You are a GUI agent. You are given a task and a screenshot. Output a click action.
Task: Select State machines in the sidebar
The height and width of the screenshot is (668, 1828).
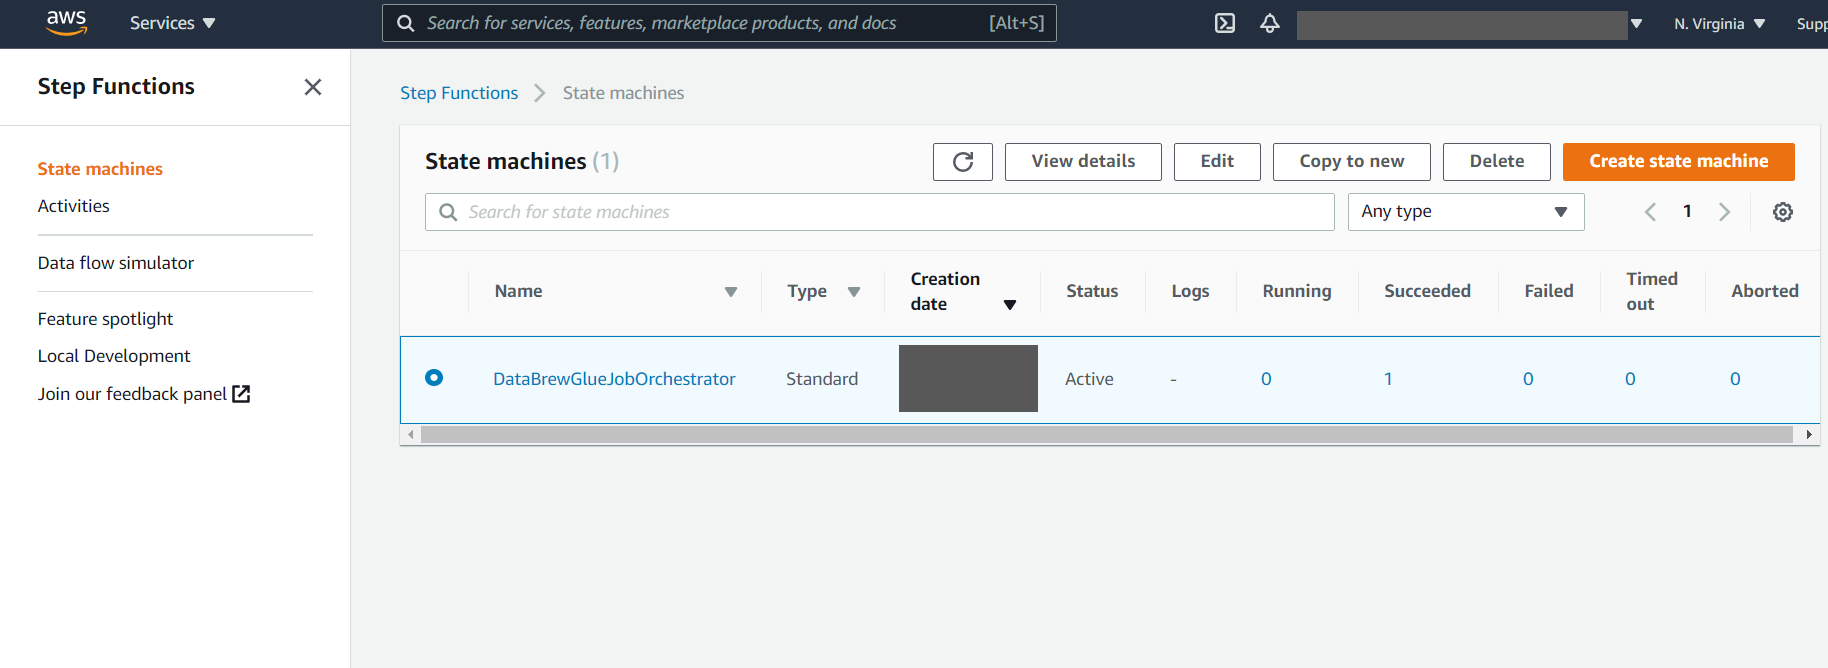click(x=100, y=169)
